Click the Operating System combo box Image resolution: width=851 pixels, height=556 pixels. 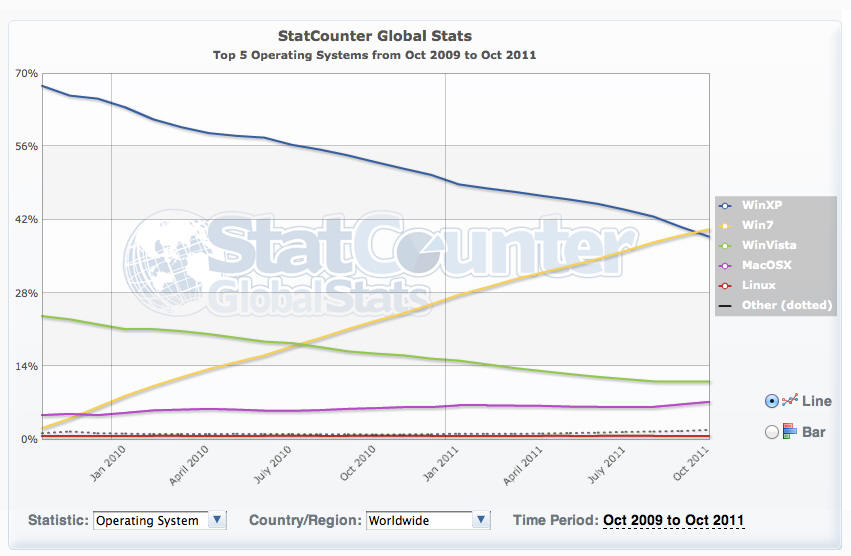point(160,520)
